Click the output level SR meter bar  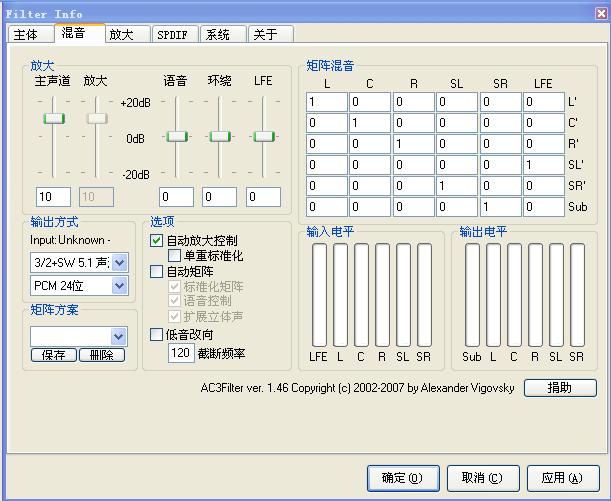click(x=577, y=295)
